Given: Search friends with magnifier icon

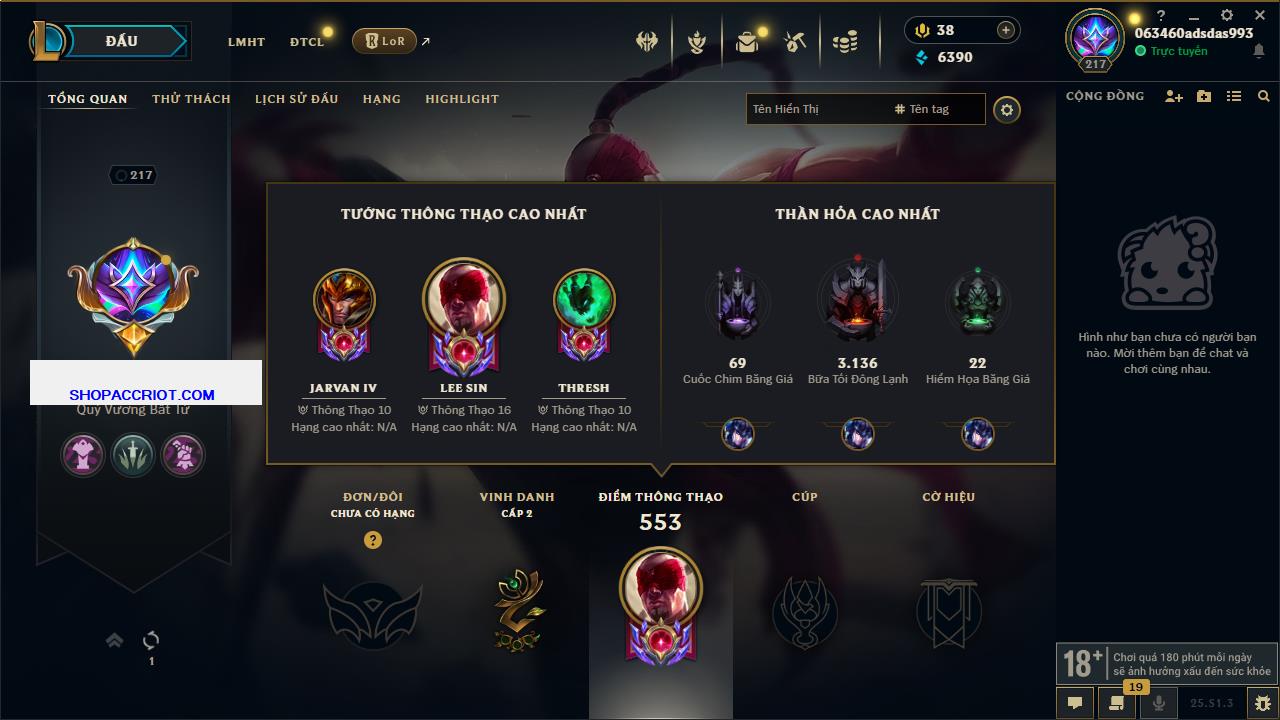Looking at the screenshot, I should tap(1264, 96).
